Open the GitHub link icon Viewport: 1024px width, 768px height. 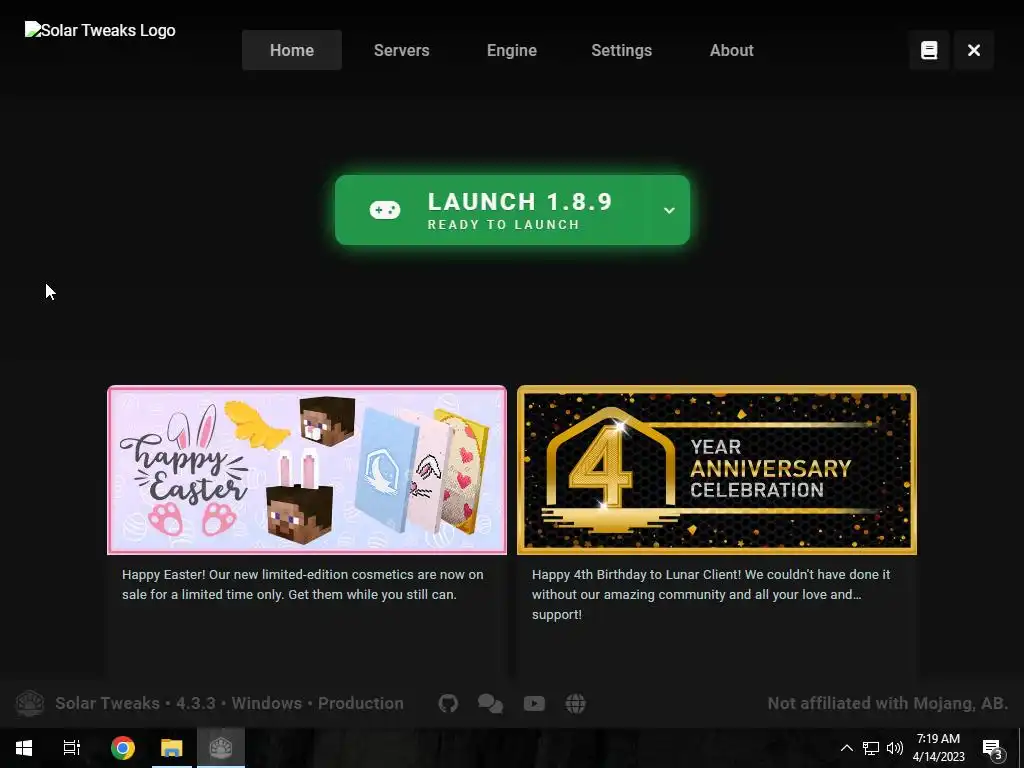coord(448,703)
